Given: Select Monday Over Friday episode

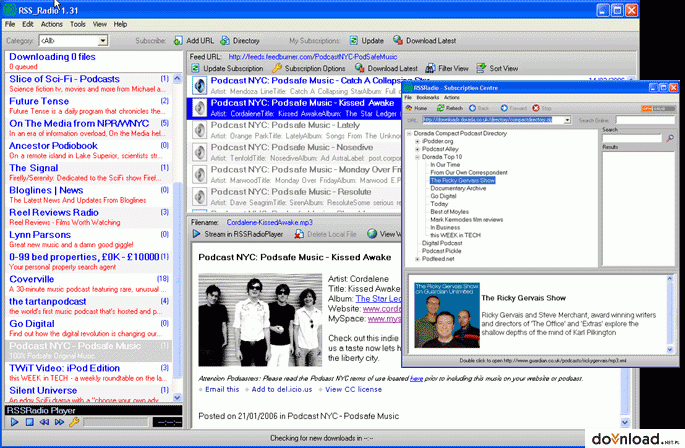Looking at the screenshot, I should coord(295,174).
